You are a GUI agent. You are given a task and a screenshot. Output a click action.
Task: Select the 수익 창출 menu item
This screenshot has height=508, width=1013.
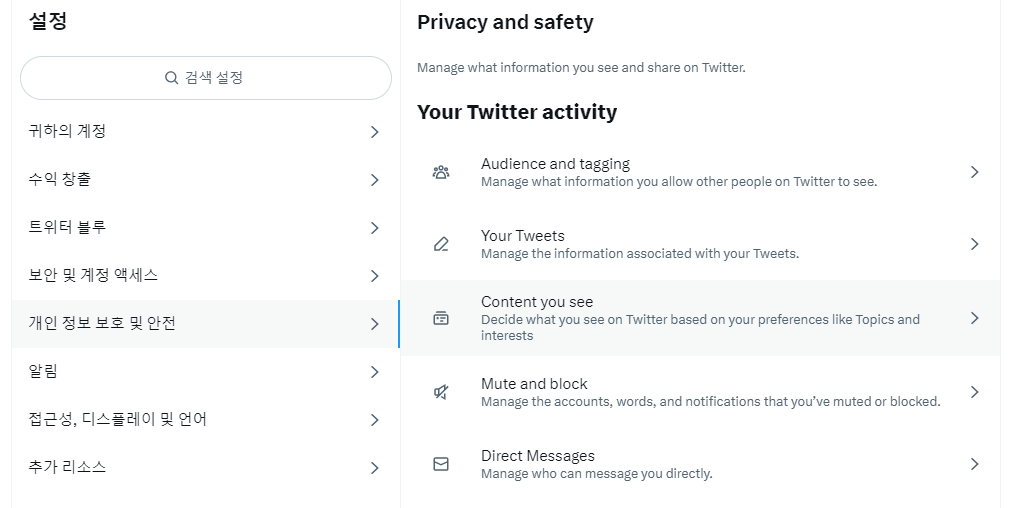(x=205, y=180)
